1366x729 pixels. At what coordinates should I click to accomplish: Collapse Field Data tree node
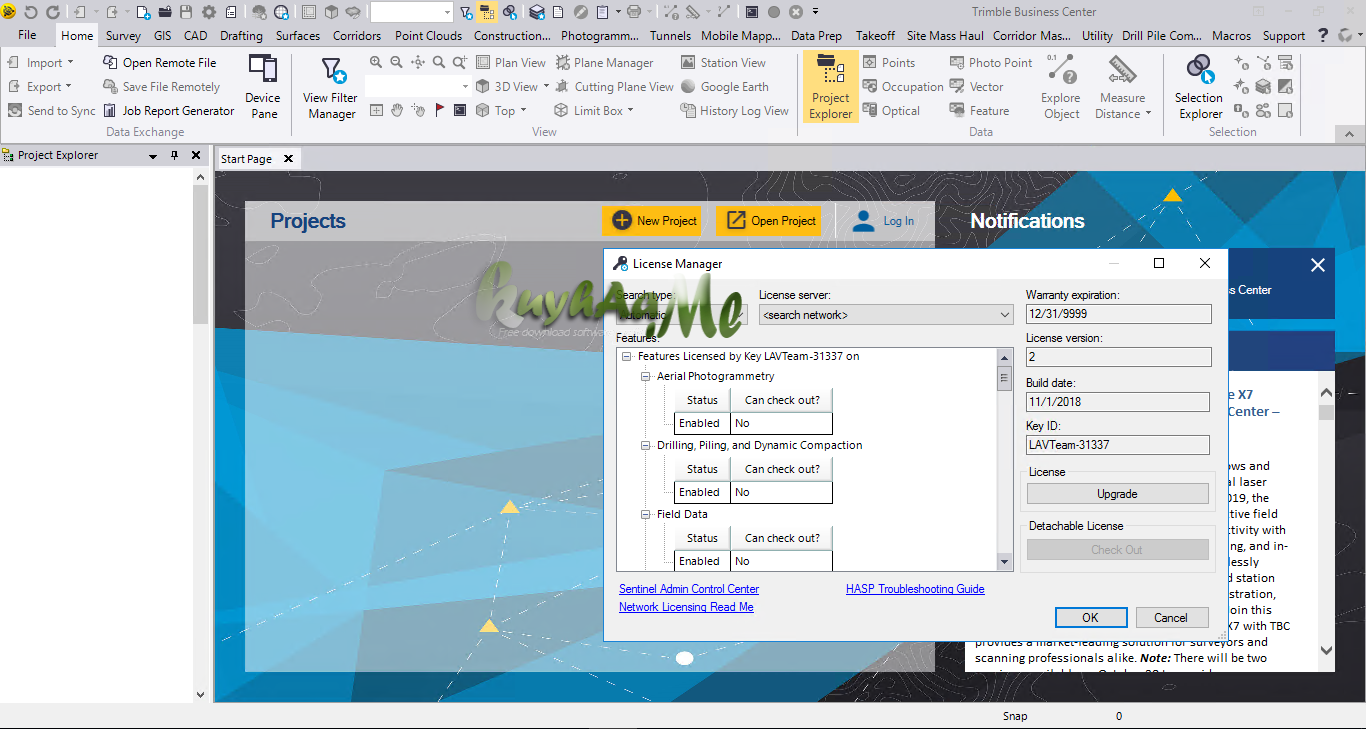(x=646, y=515)
